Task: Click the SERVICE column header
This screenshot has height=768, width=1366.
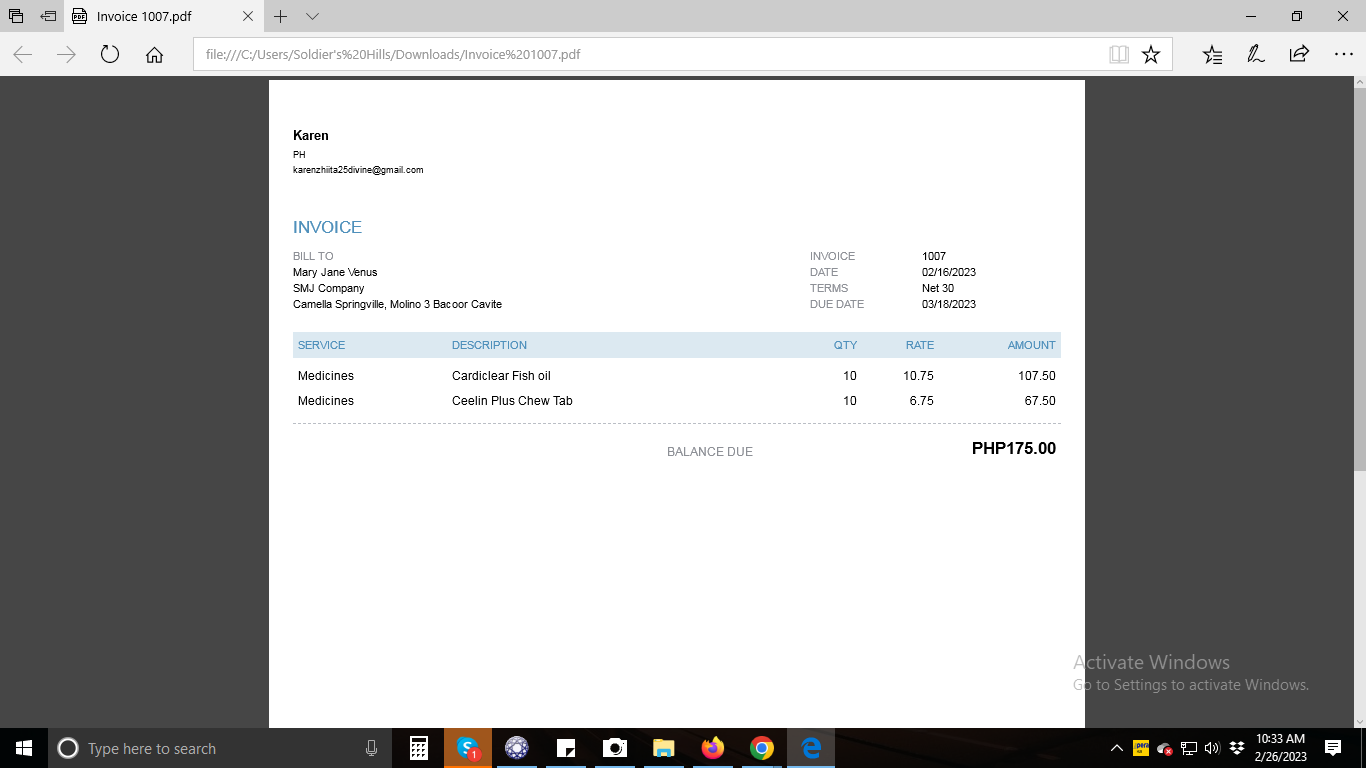Action: point(321,345)
